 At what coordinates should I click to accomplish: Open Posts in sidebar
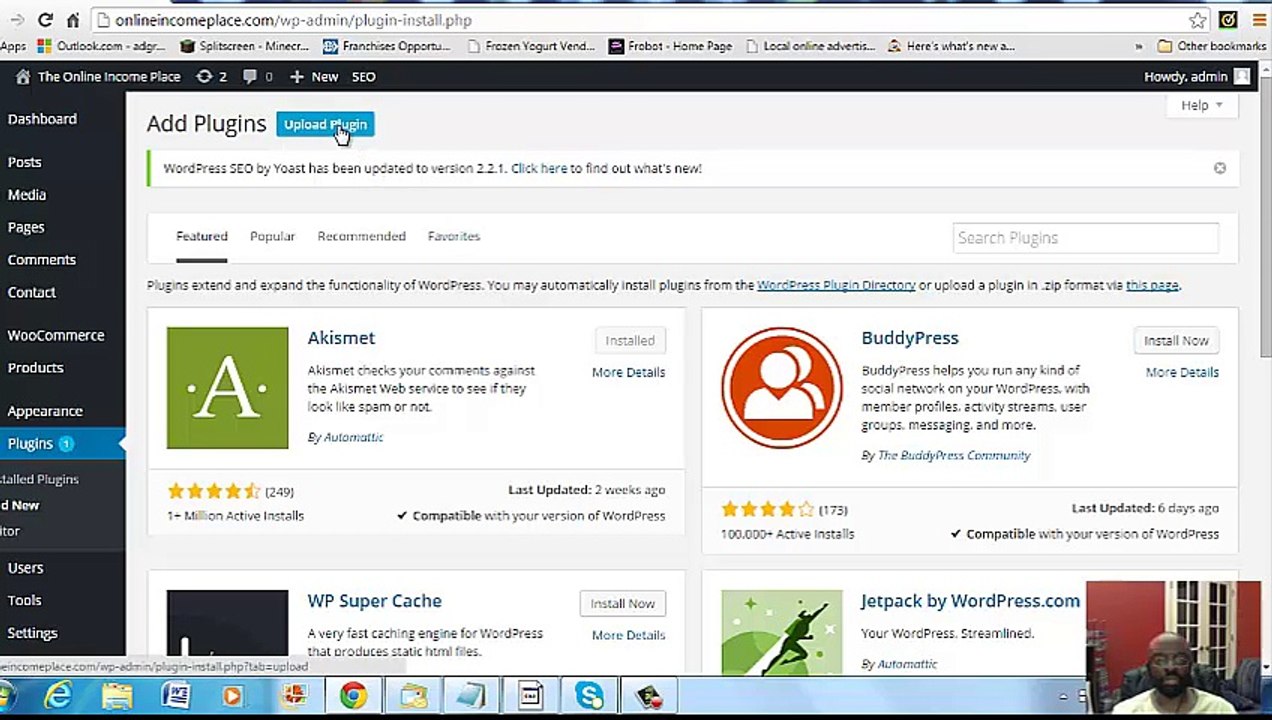click(25, 162)
